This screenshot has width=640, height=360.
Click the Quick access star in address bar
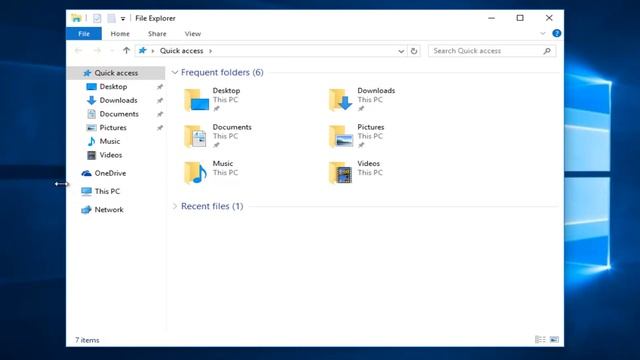[x=142, y=51]
